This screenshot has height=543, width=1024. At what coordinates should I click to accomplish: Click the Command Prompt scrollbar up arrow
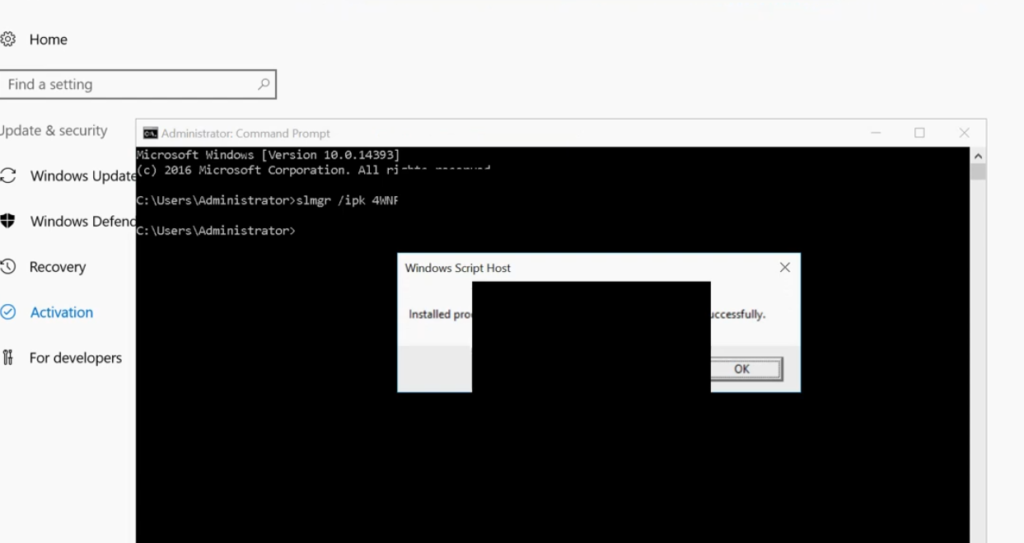click(x=978, y=155)
